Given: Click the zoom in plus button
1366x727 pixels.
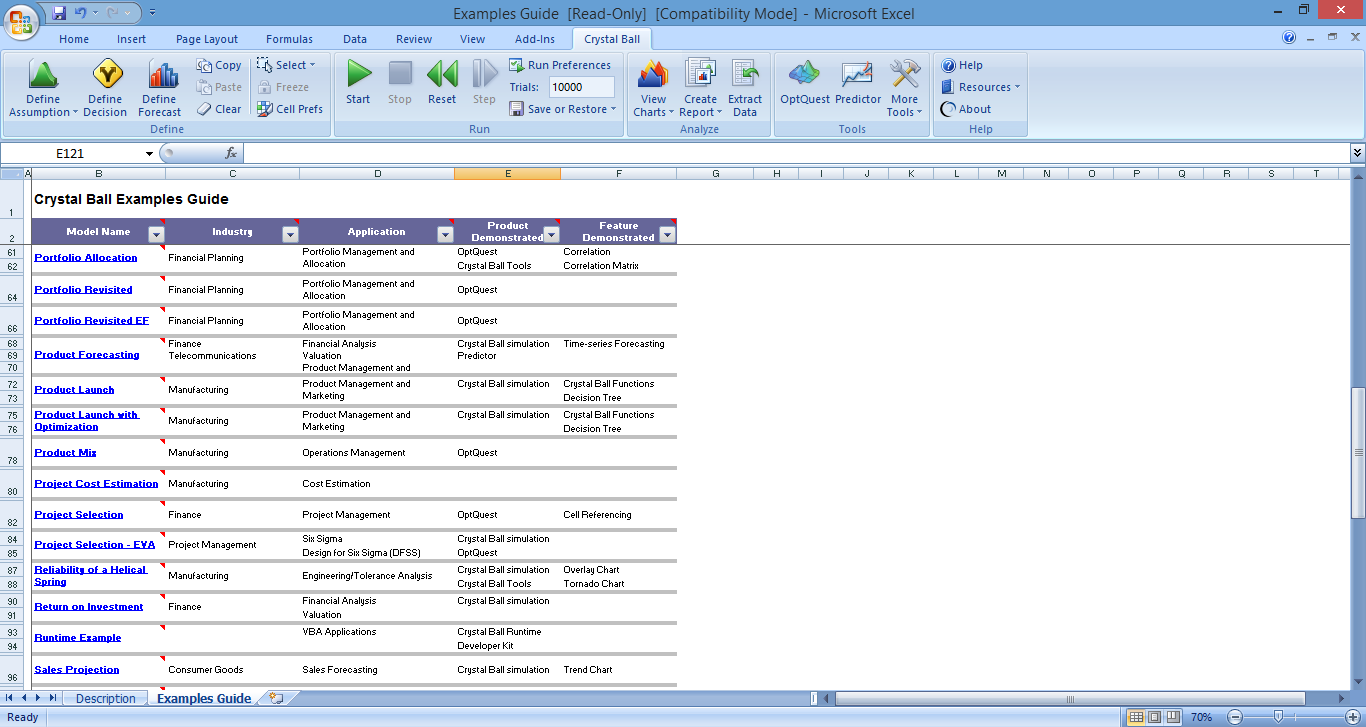Looking at the screenshot, I should click(1352, 717).
